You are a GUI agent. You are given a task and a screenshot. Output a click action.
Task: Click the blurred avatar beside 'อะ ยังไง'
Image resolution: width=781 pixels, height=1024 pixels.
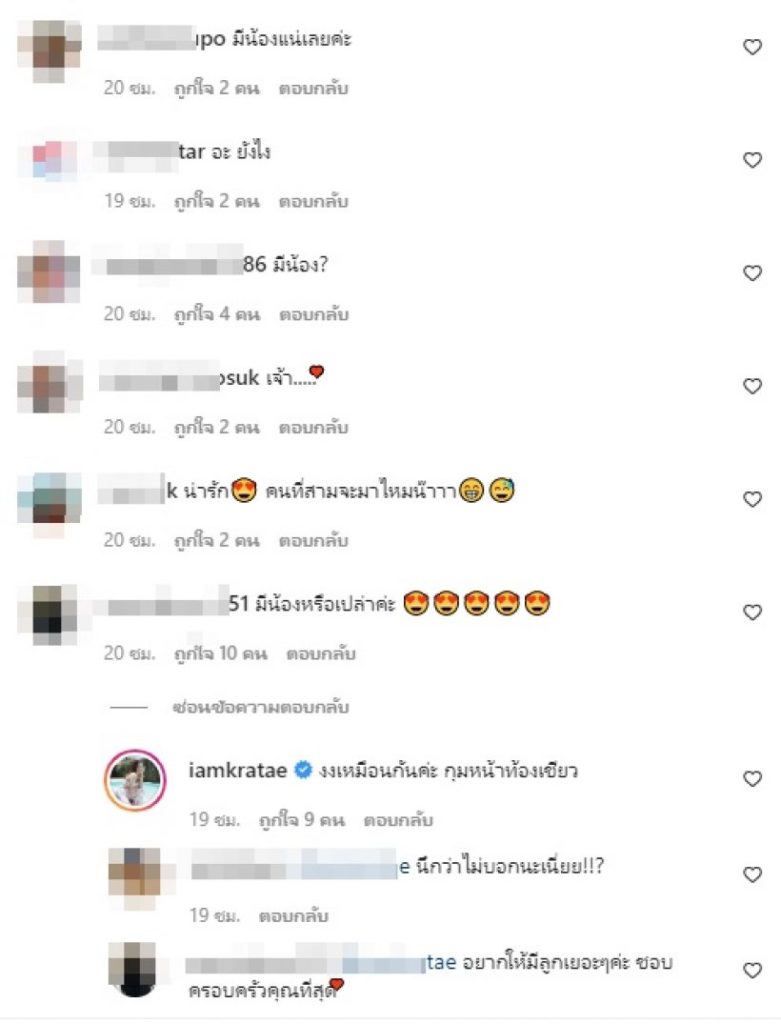49,160
